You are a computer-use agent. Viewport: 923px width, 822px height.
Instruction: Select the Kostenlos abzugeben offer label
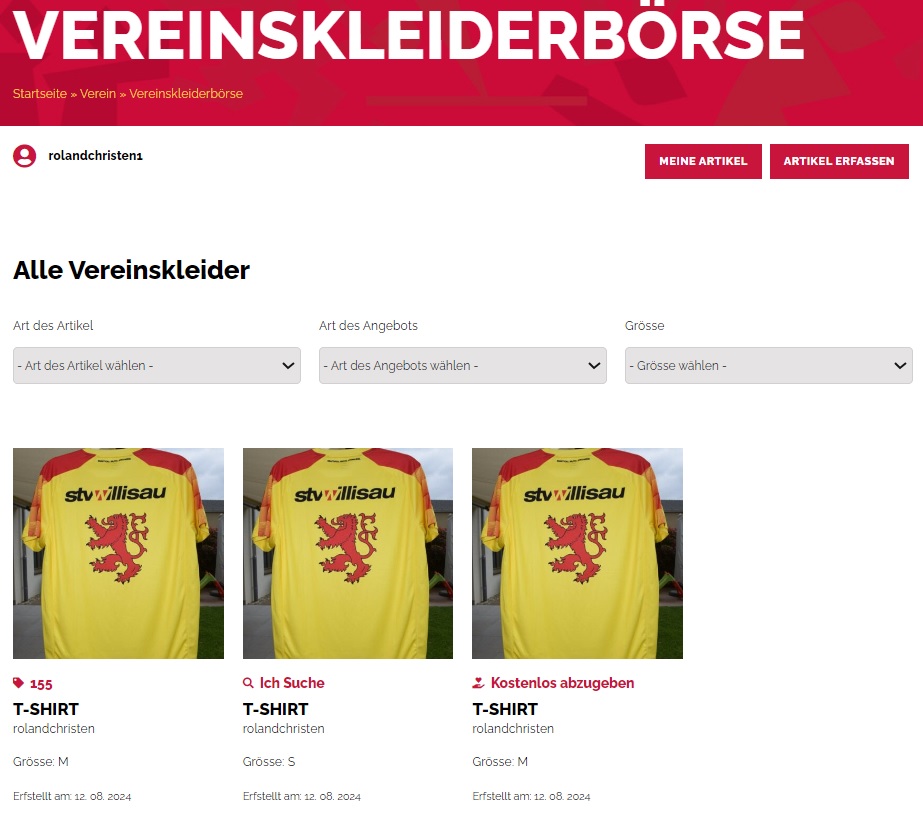(562, 683)
